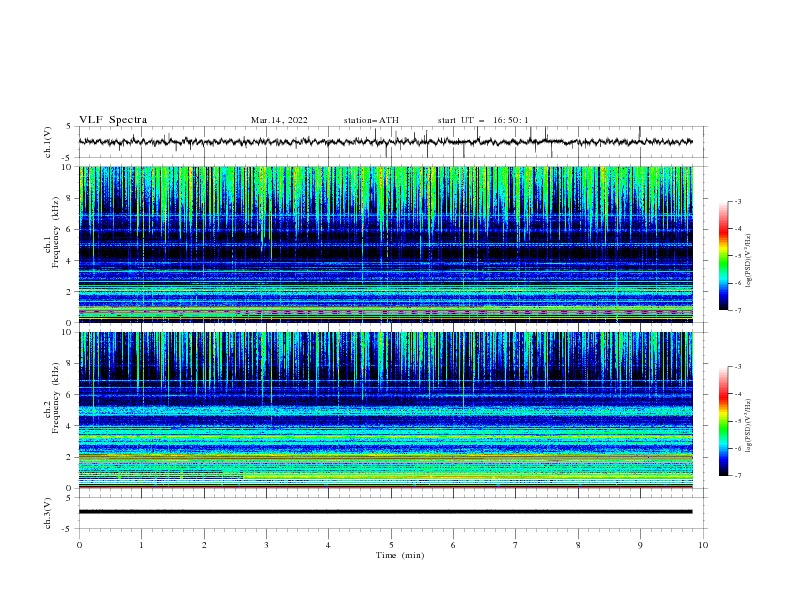Click the ch.1 spectrogram "4" kHz tick label
This screenshot has width=792, height=612.
[71, 261]
